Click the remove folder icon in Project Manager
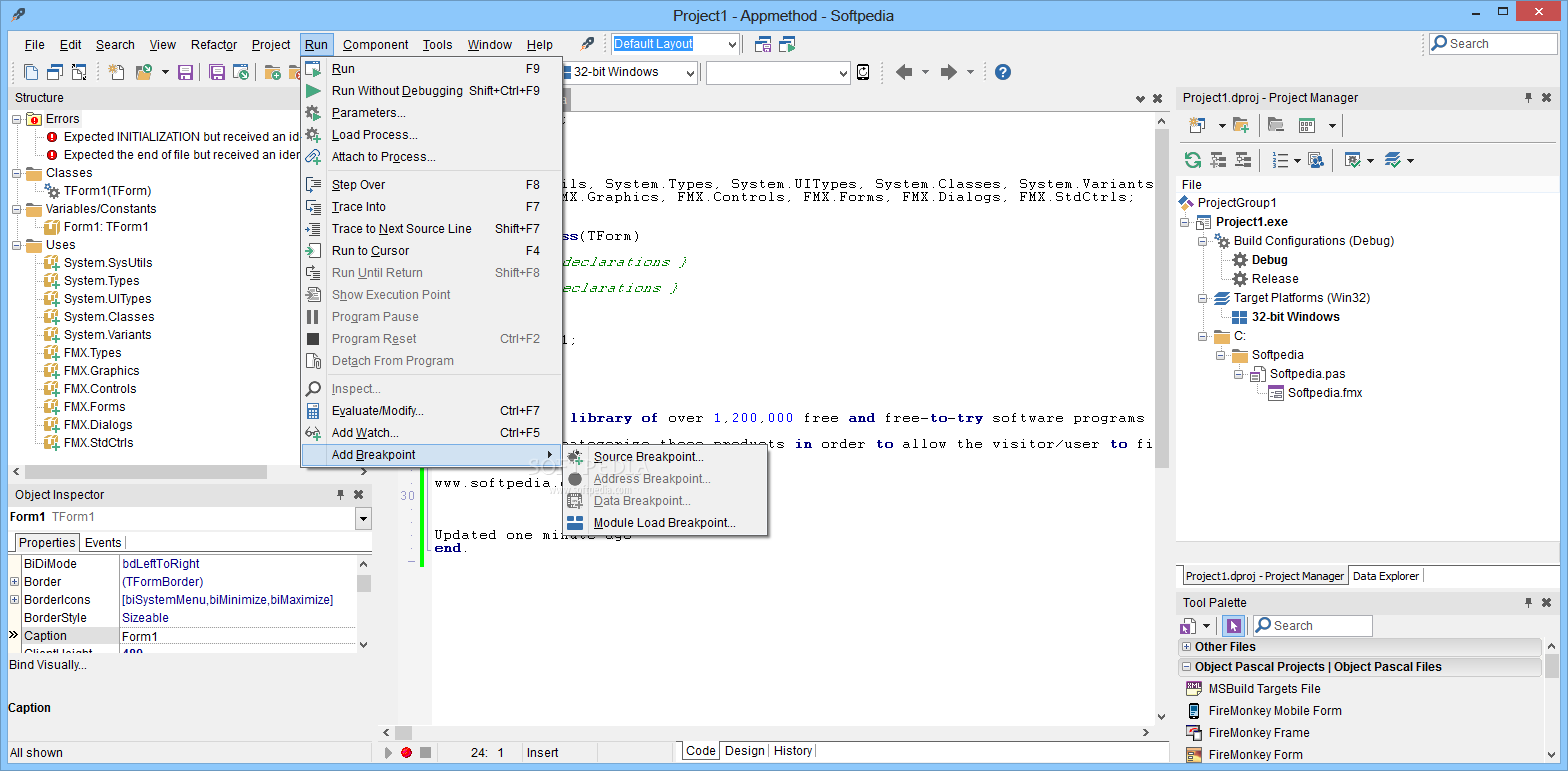Image resolution: width=1568 pixels, height=771 pixels. click(x=1275, y=125)
